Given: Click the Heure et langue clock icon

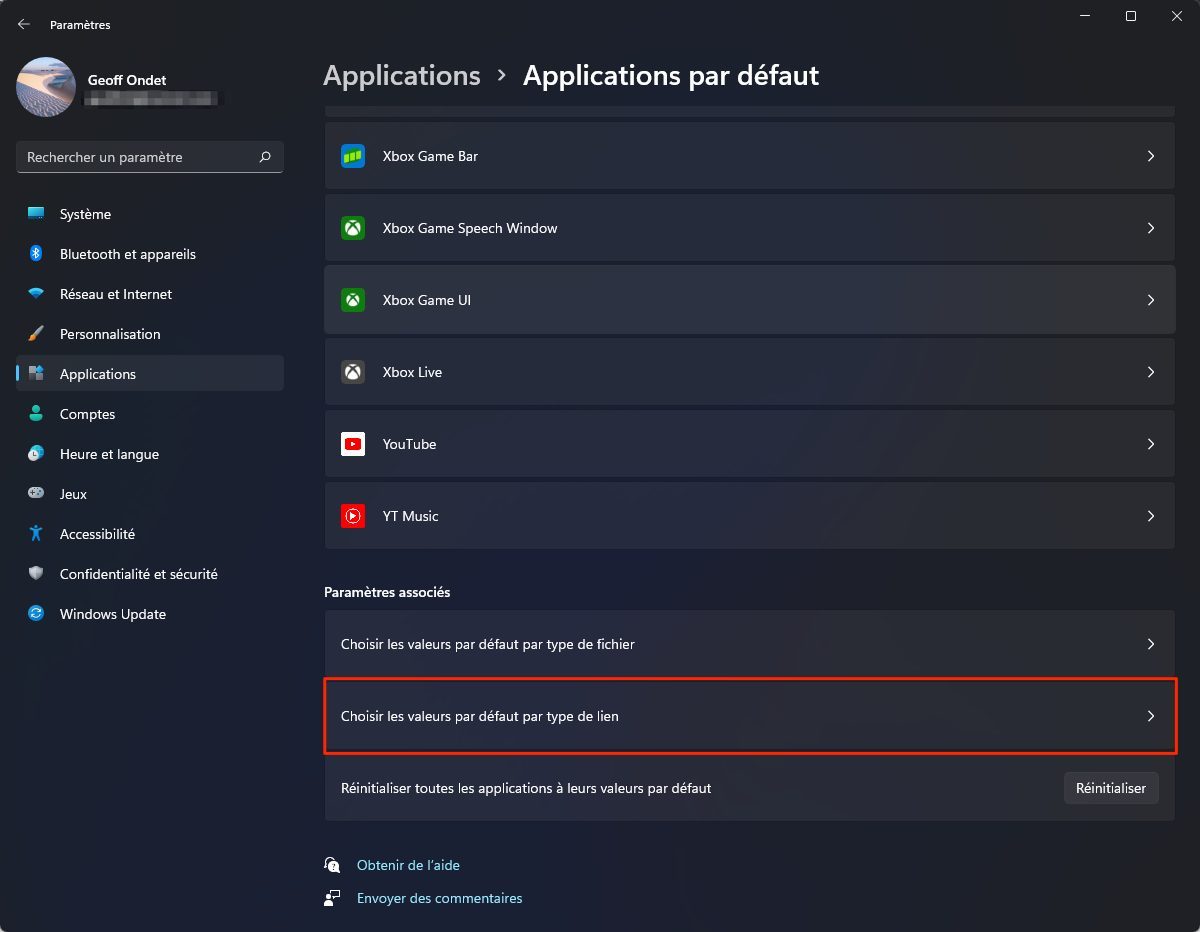Looking at the screenshot, I should 36,454.
